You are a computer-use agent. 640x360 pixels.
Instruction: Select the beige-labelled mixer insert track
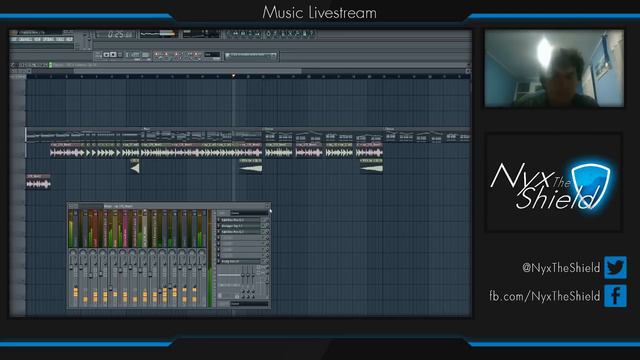click(x=144, y=229)
